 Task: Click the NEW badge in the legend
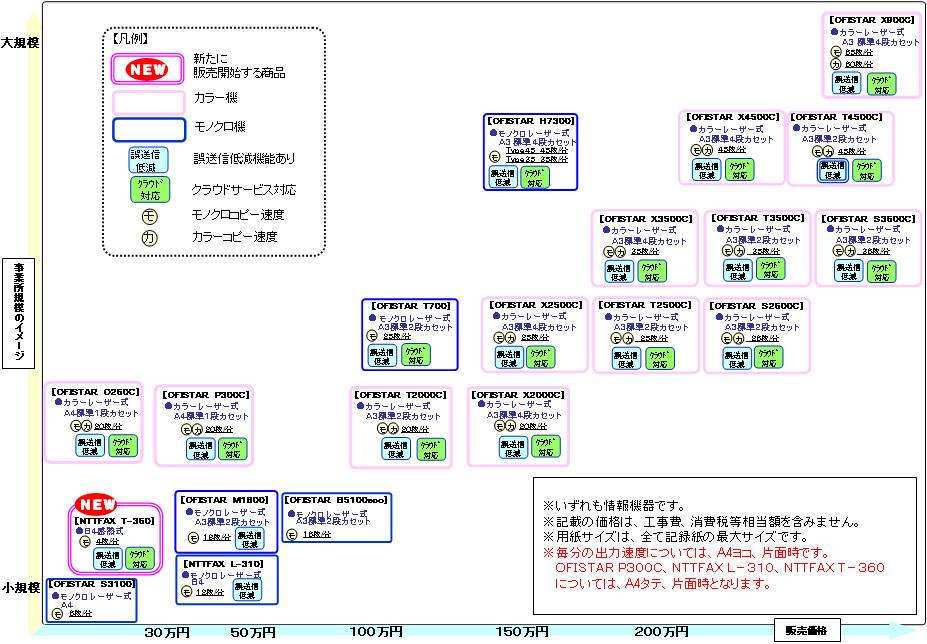(147, 69)
